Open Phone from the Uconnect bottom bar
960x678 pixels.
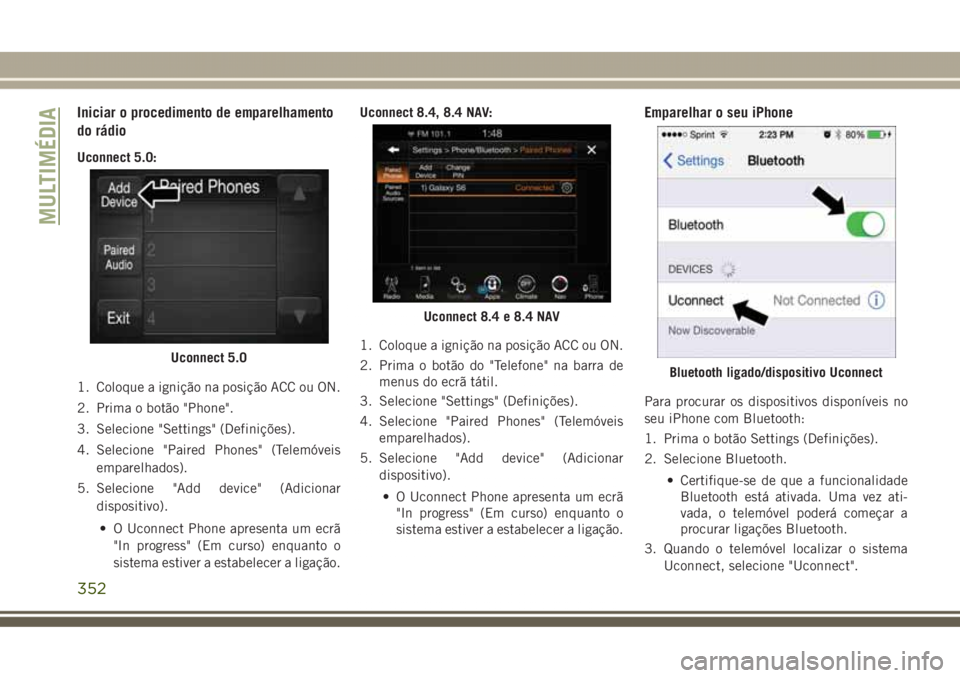click(x=593, y=287)
